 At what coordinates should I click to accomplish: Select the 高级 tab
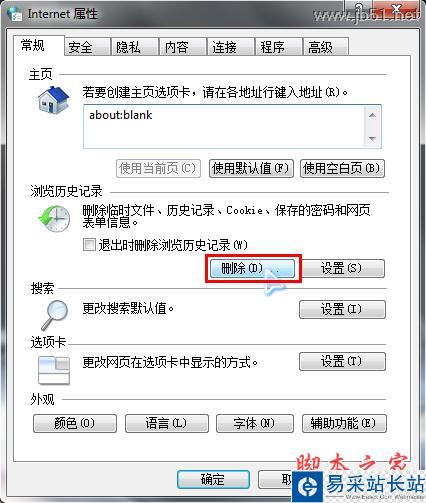tap(326, 47)
